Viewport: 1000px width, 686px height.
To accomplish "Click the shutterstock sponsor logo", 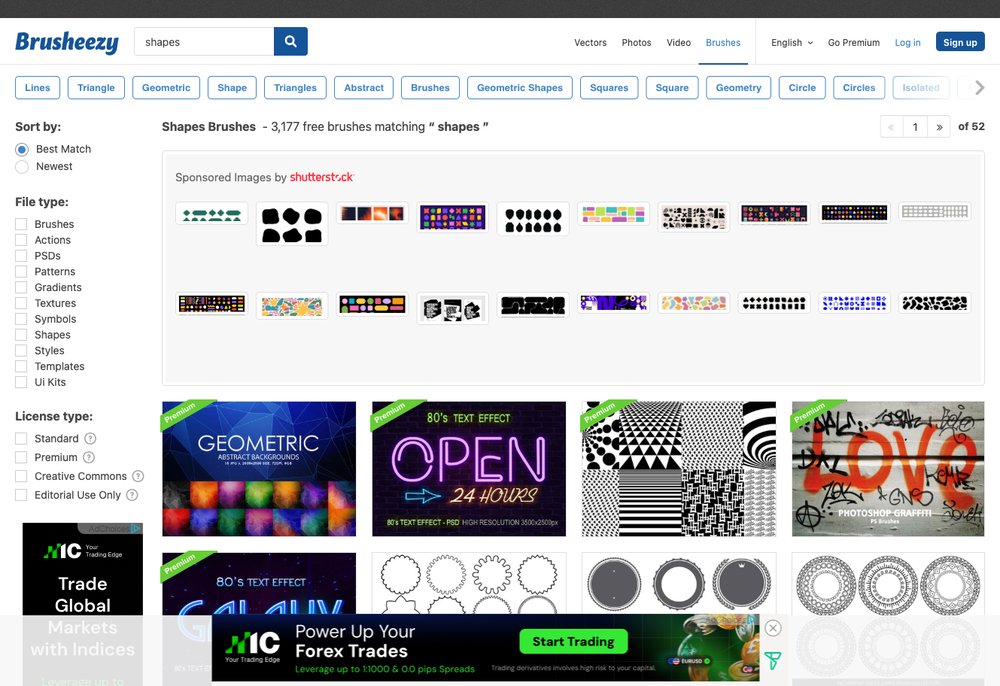I will 321,177.
